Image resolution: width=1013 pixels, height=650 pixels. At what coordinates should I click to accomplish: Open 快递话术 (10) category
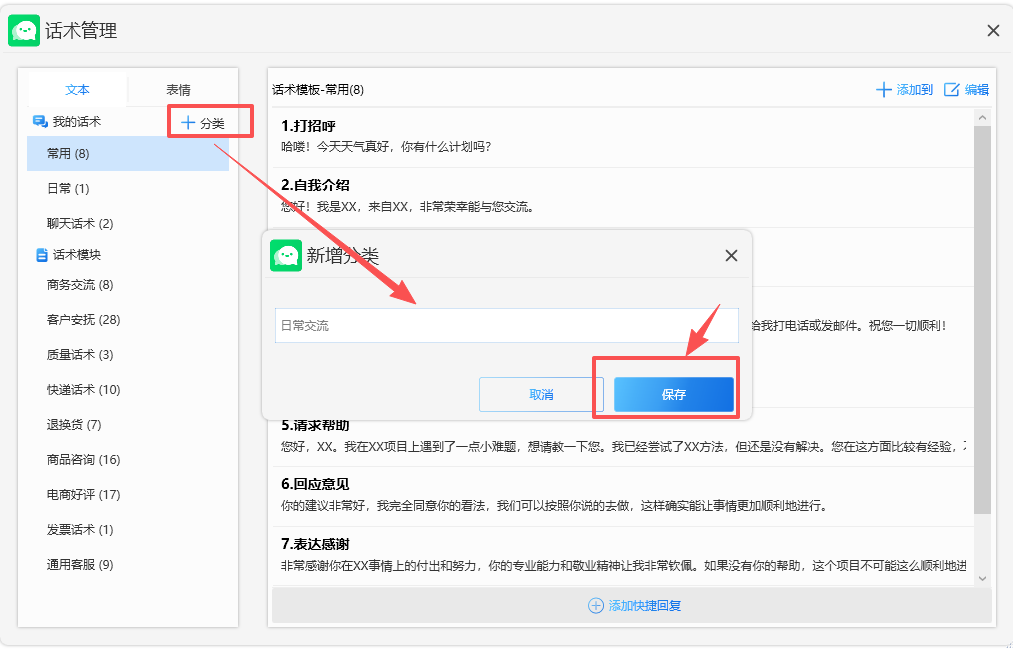pos(83,390)
